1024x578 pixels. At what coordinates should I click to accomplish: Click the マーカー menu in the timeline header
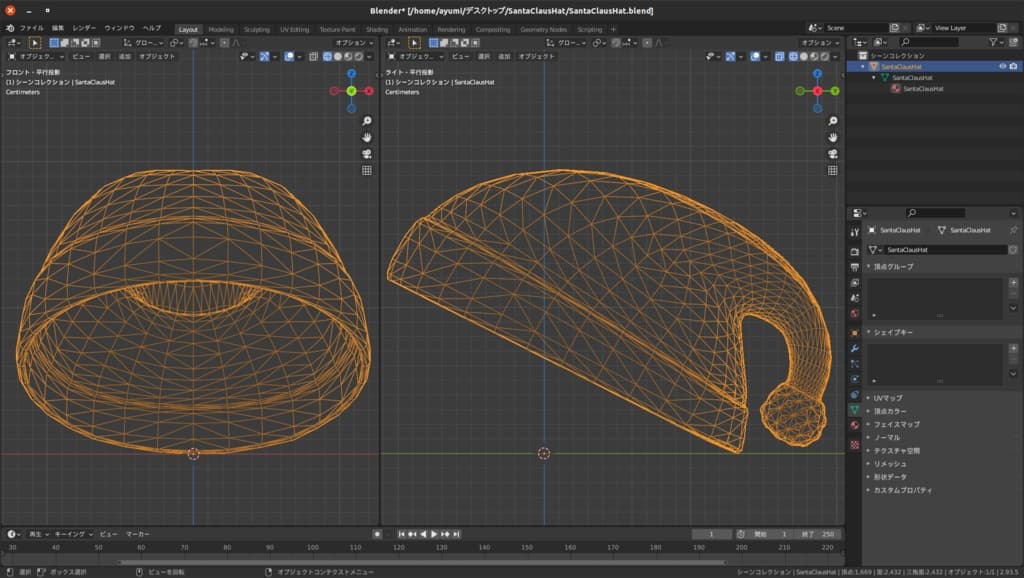[138, 534]
